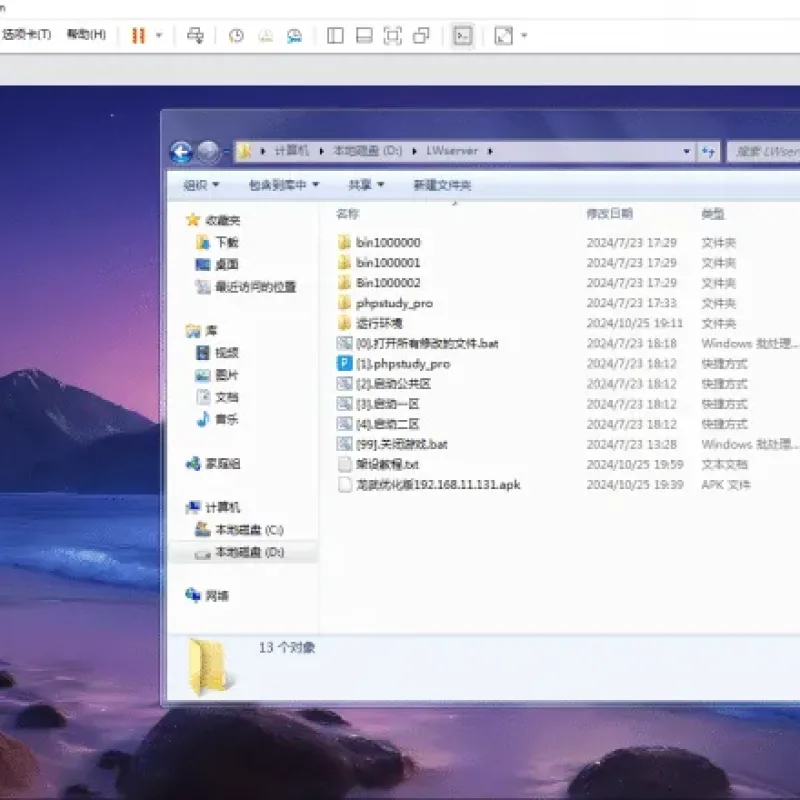Open the dropdown arrow beside the pause icon
The width and height of the screenshot is (800, 800).
click(x=159, y=36)
